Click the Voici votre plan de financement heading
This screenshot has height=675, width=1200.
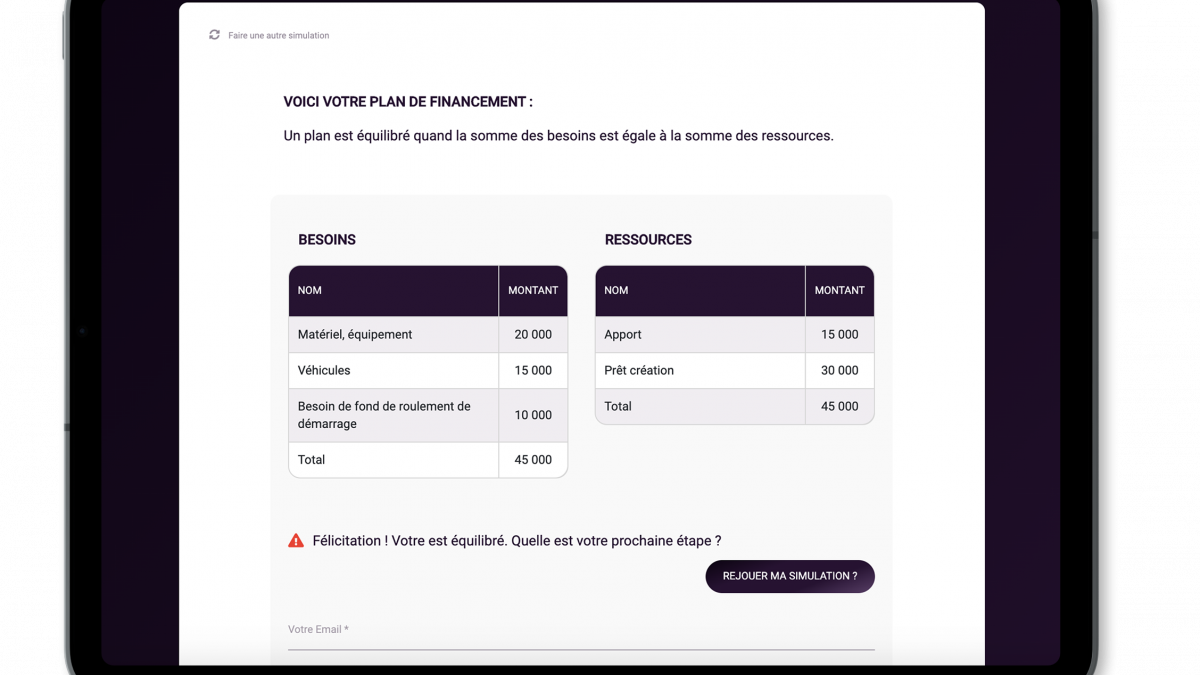pyautogui.click(x=408, y=102)
